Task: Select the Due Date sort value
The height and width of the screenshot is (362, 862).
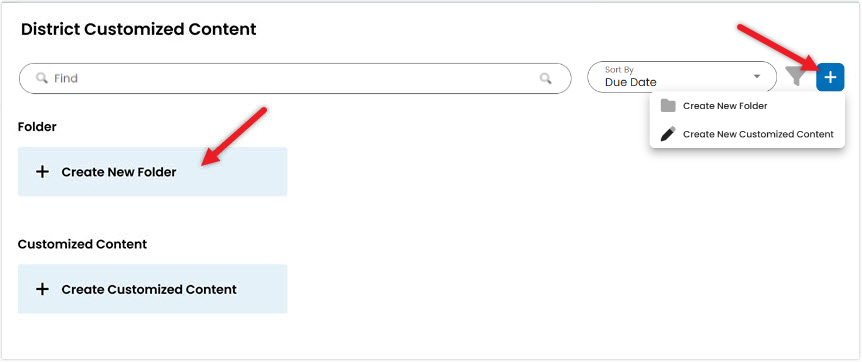Action: point(631,83)
